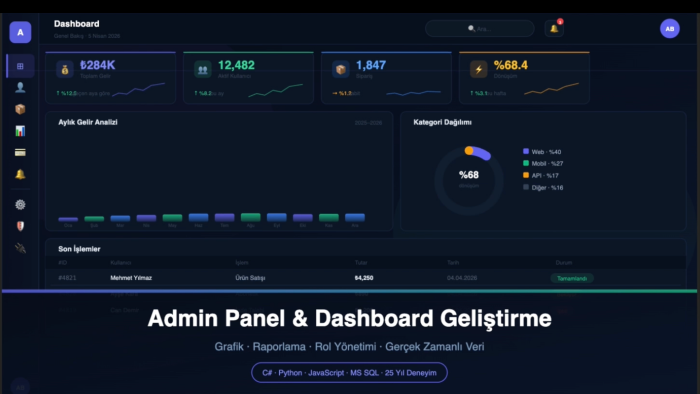Click the Tamamlandı status badge
Viewport: 700px width, 394px height.
(x=572, y=278)
